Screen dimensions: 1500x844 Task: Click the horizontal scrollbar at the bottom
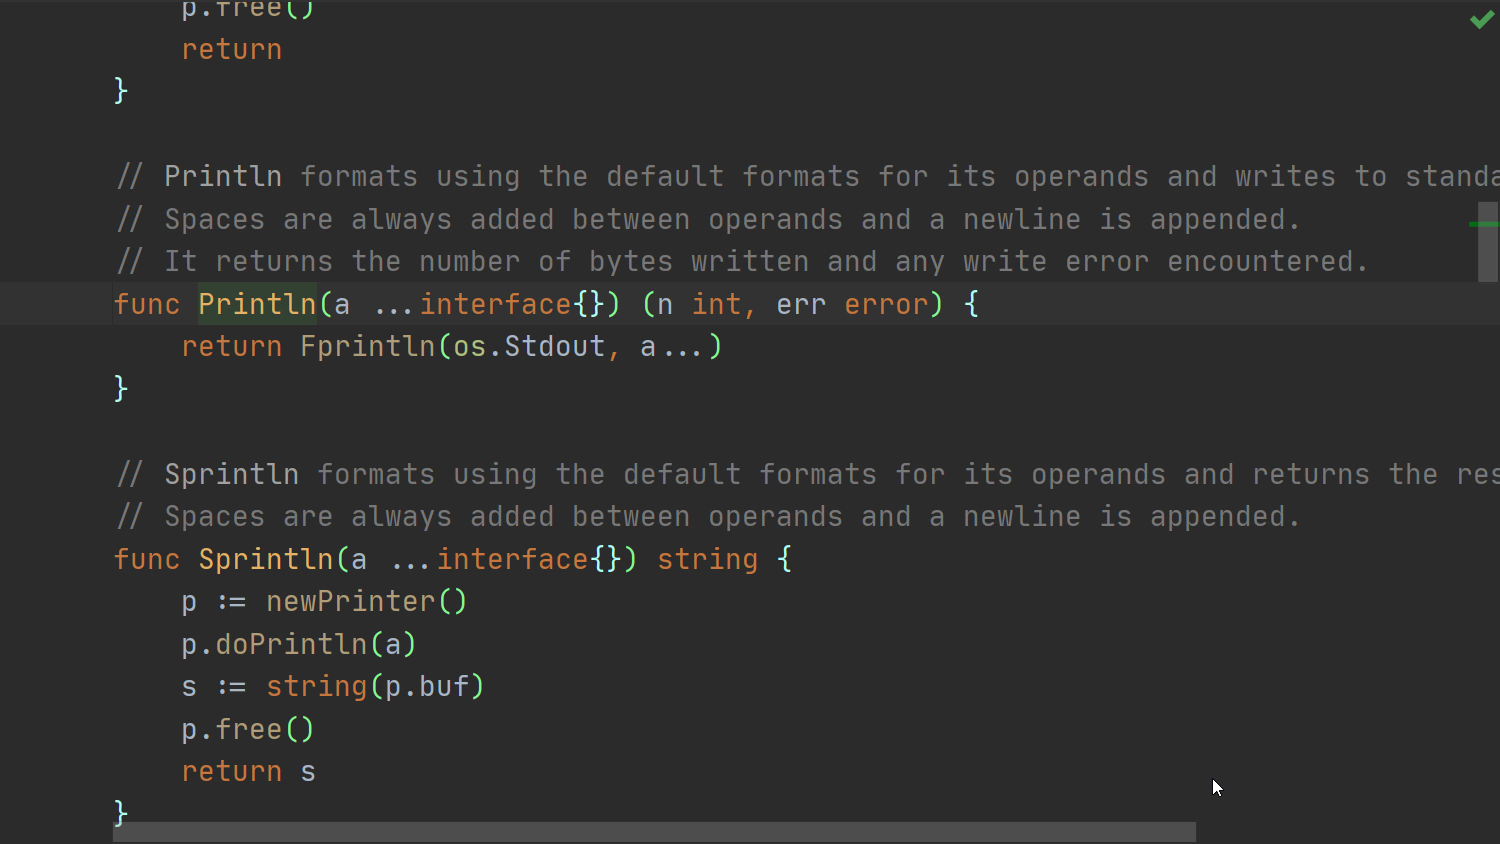[x=654, y=832]
